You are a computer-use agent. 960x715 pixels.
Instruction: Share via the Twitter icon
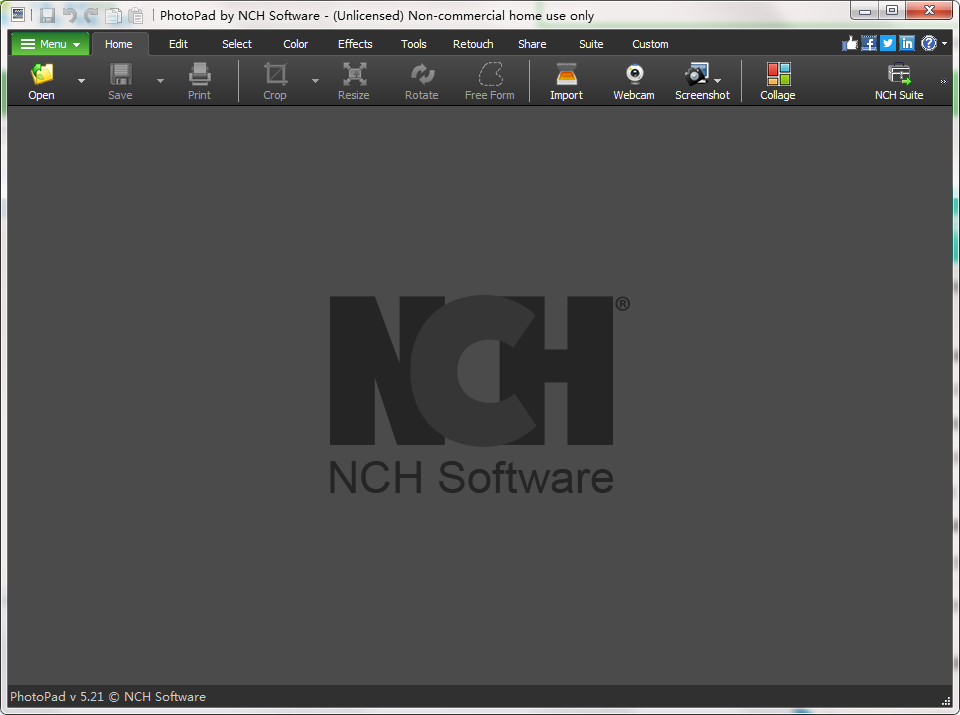click(x=888, y=43)
